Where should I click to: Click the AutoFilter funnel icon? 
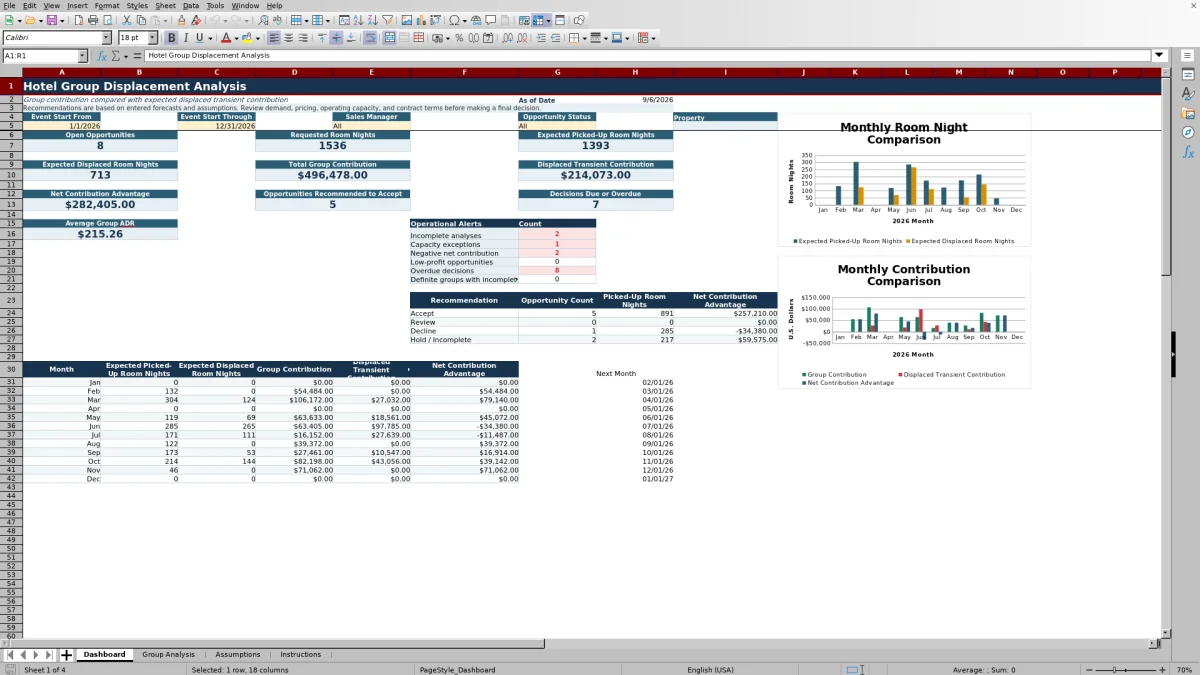pos(387,20)
